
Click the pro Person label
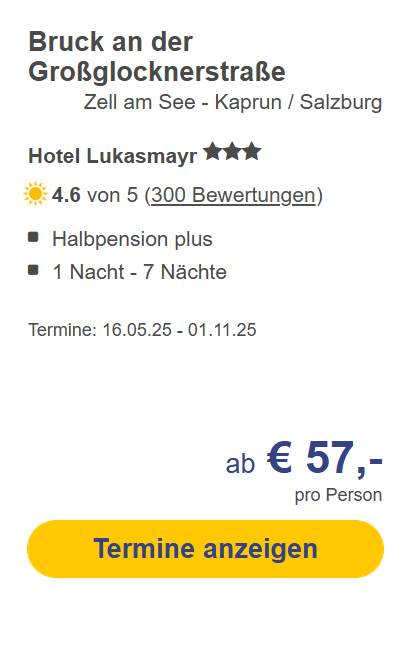[x=338, y=495]
